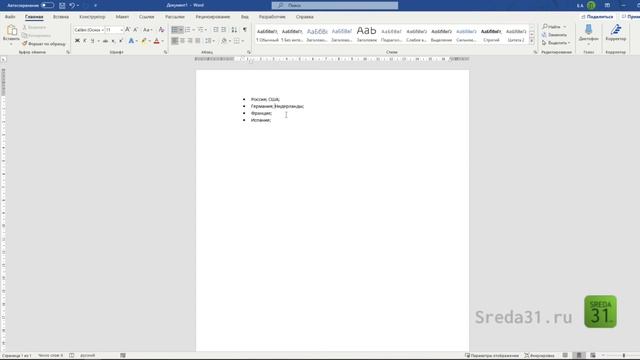
Task: Select the Обычный (Normal) style
Action: (x=267, y=35)
